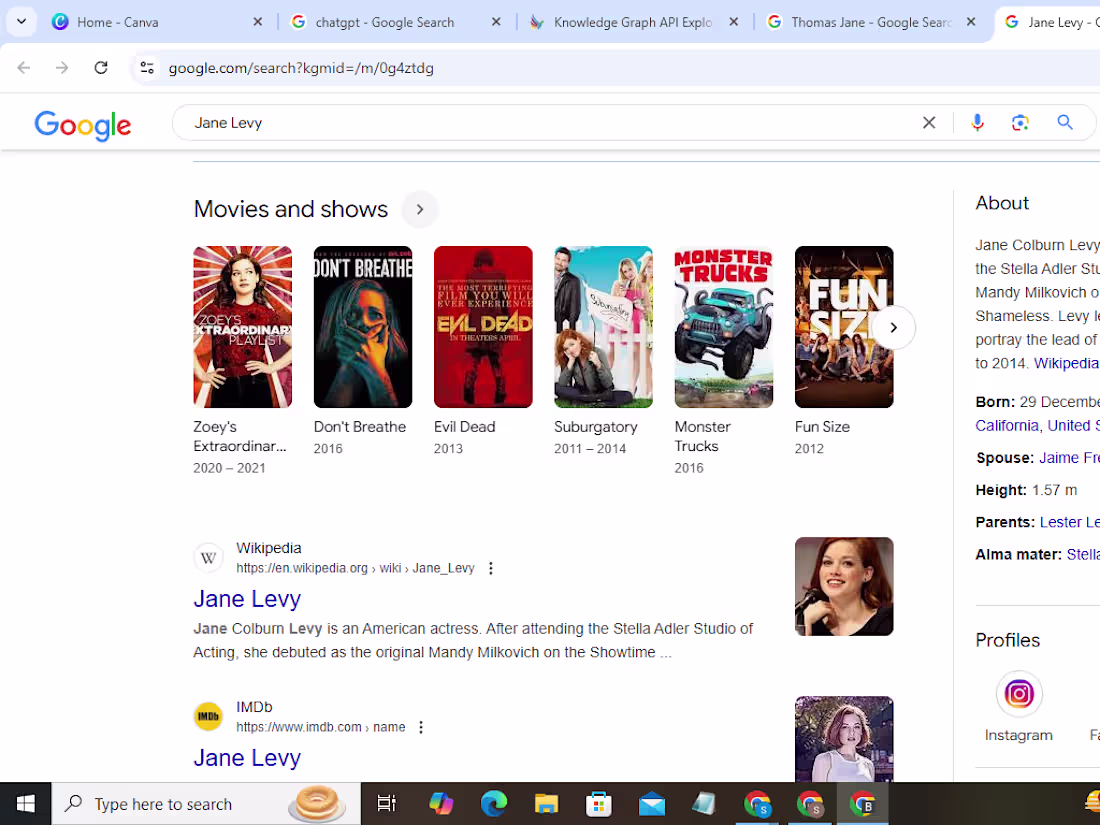The height and width of the screenshot is (825, 1100).
Task: Open the three-dot menu beside the Wikipedia result
Action: coord(490,567)
